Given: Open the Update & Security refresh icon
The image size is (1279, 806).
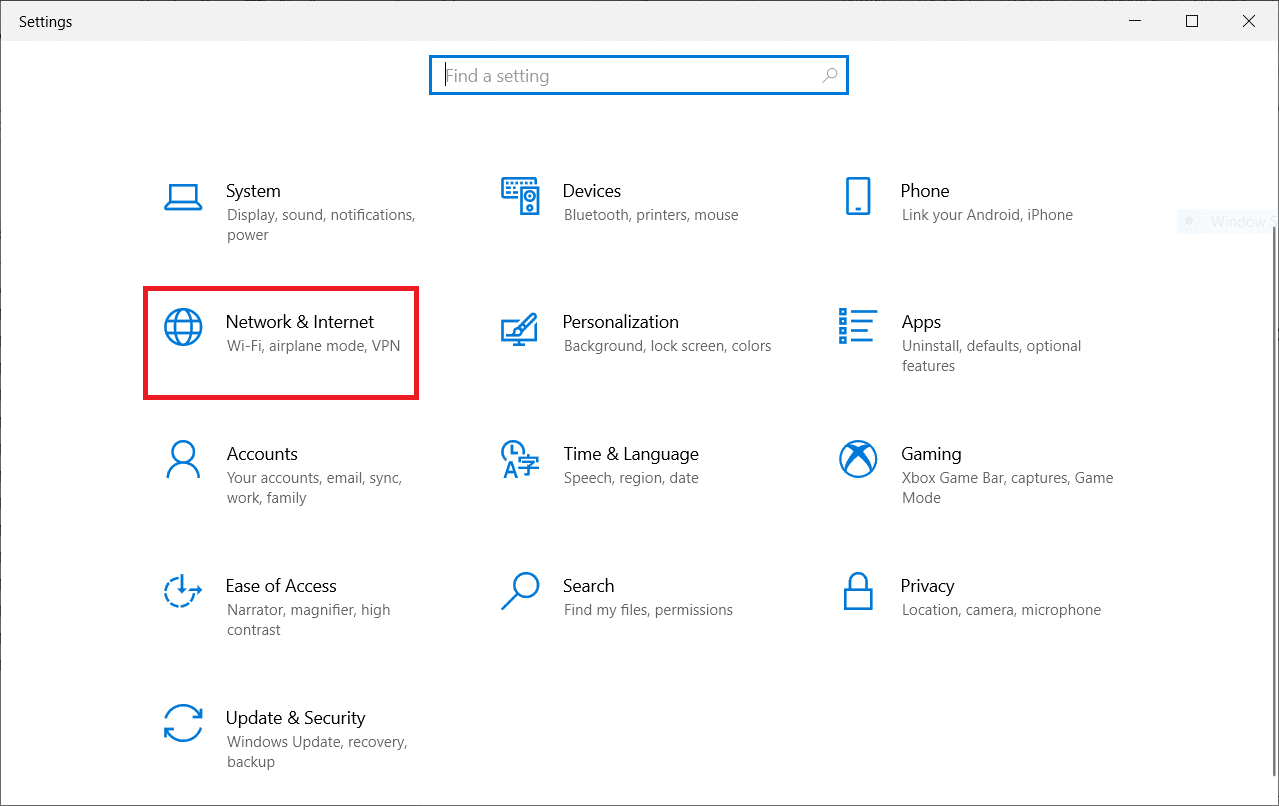Looking at the screenshot, I should coord(183,723).
